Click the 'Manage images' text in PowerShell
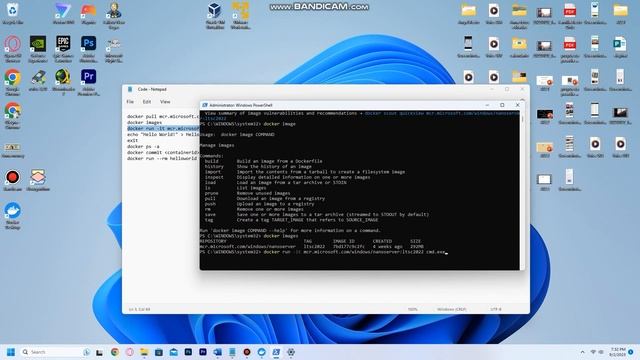 coord(217,145)
